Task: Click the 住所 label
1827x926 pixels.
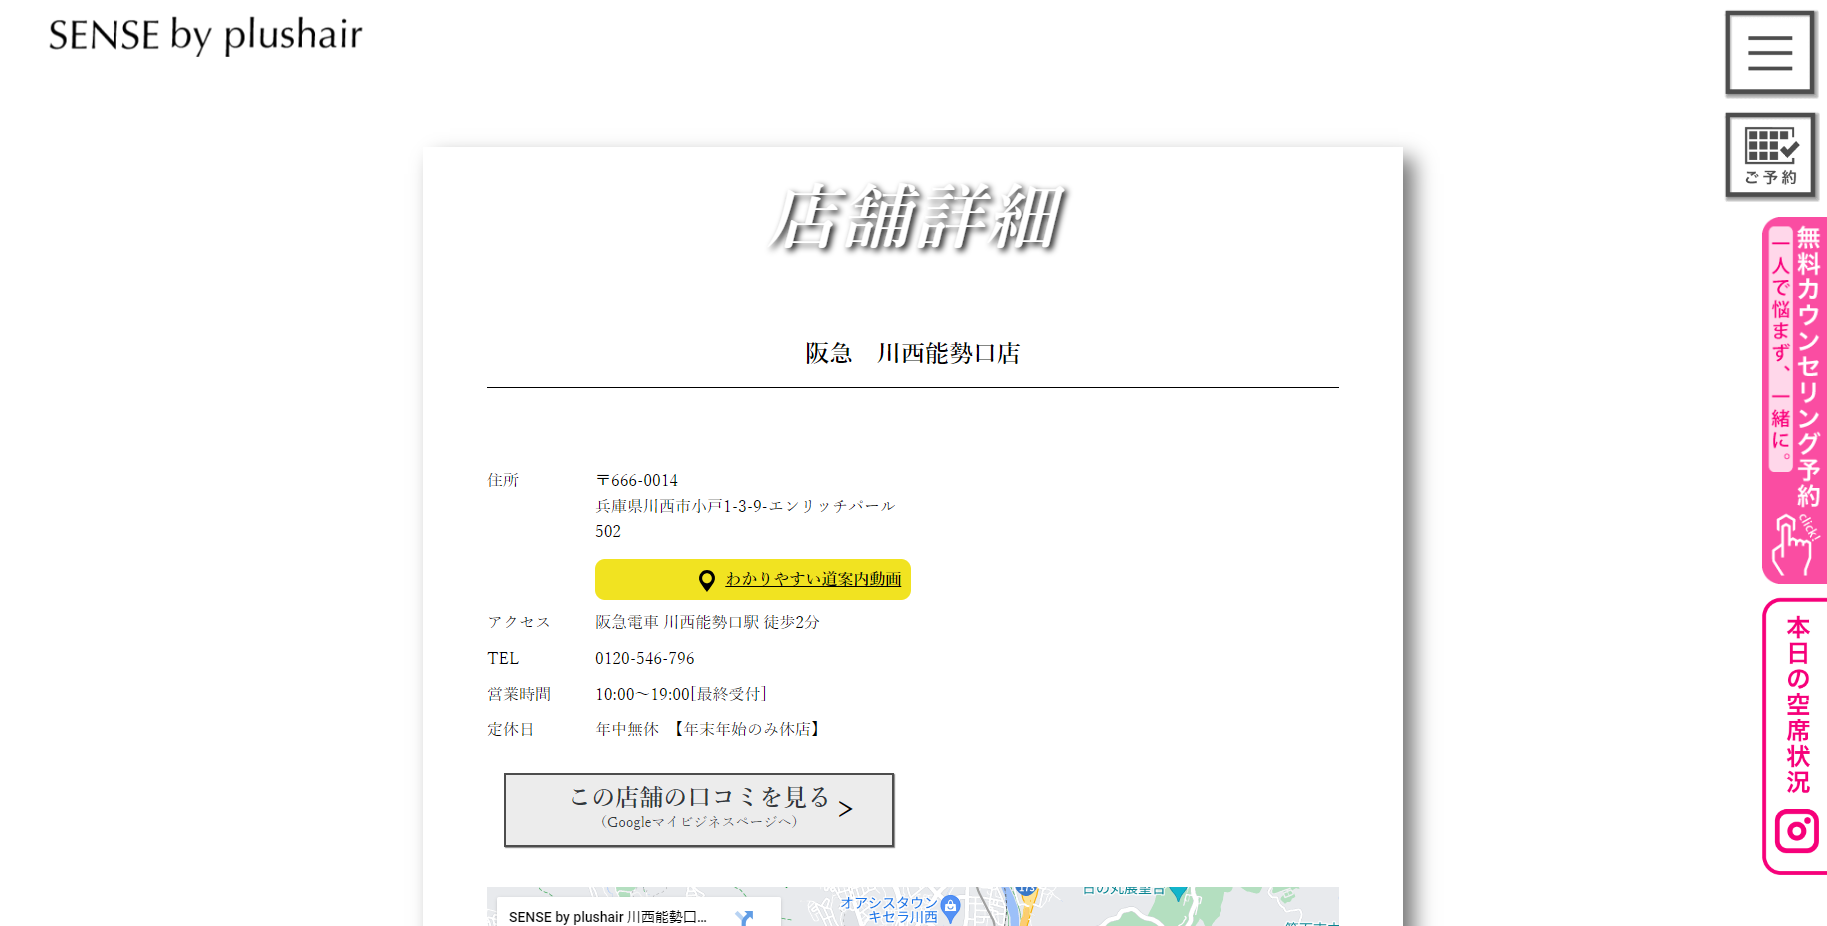Action: 503,480
